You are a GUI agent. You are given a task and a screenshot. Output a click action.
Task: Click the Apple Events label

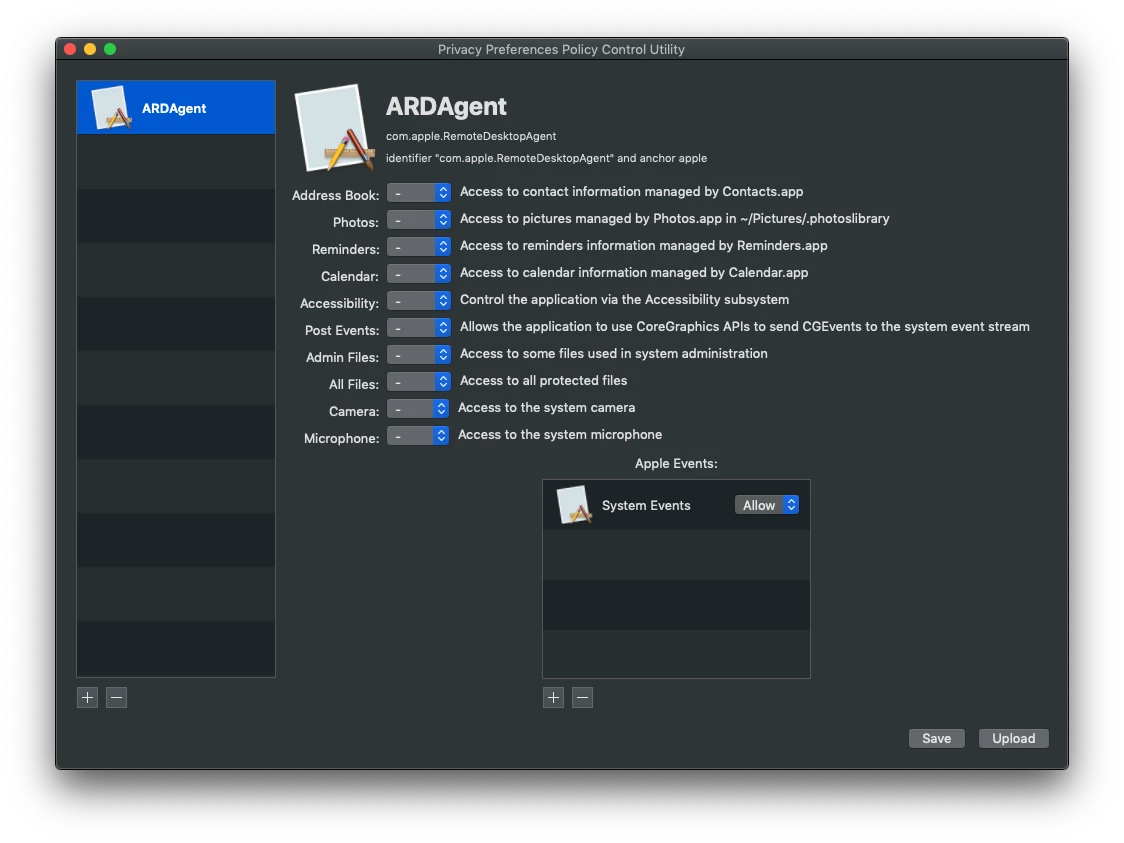[676, 464]
